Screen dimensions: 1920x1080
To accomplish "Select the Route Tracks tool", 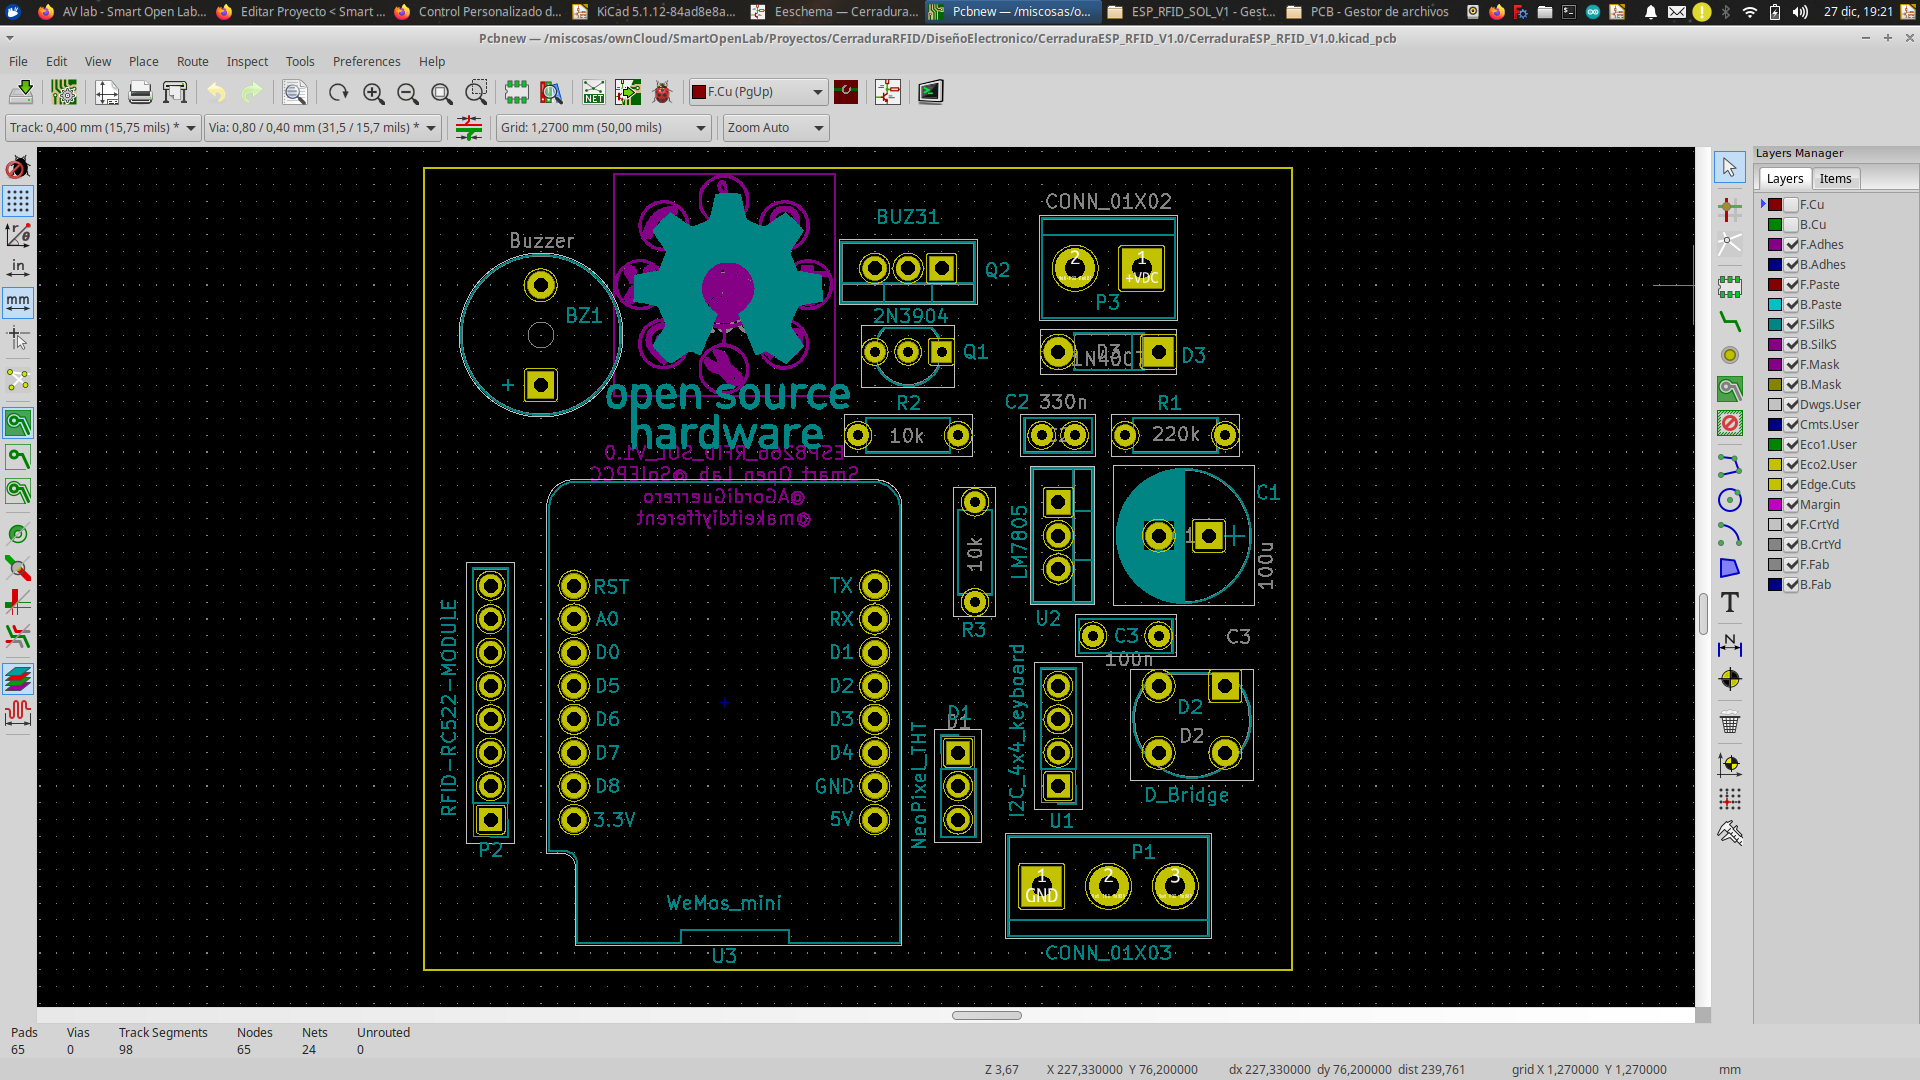I will tap(1730, 322).
